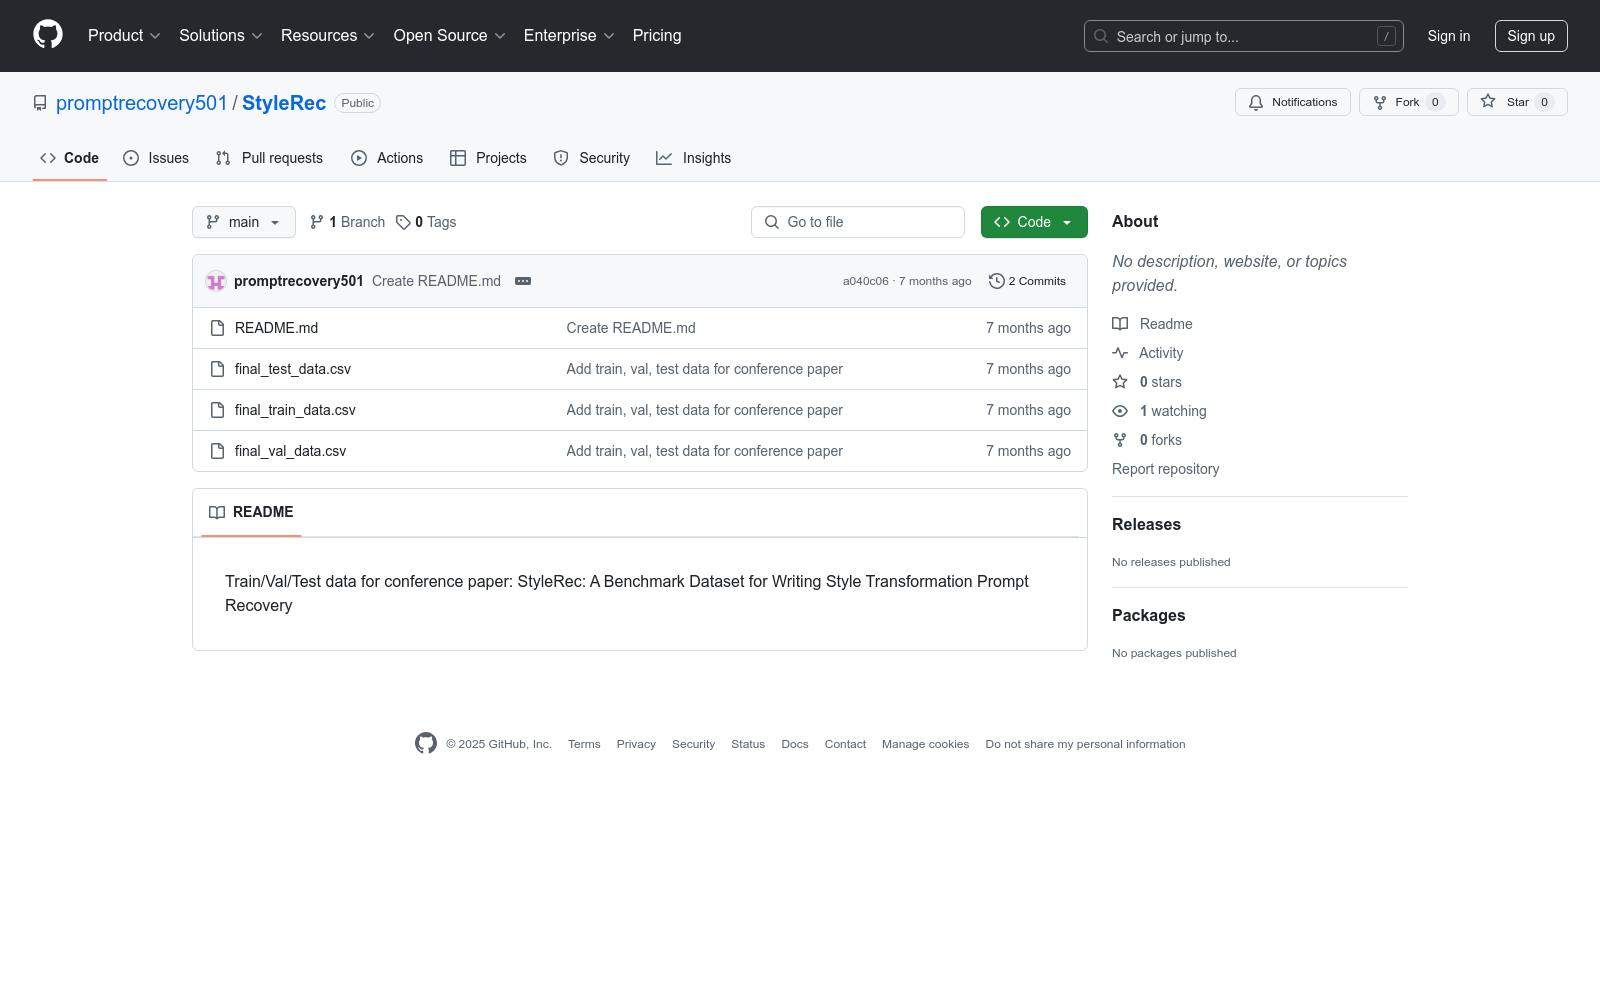This screenshot has height=1000, width=1600.
Task: Open the main branch selector
Action: [244, 222]
